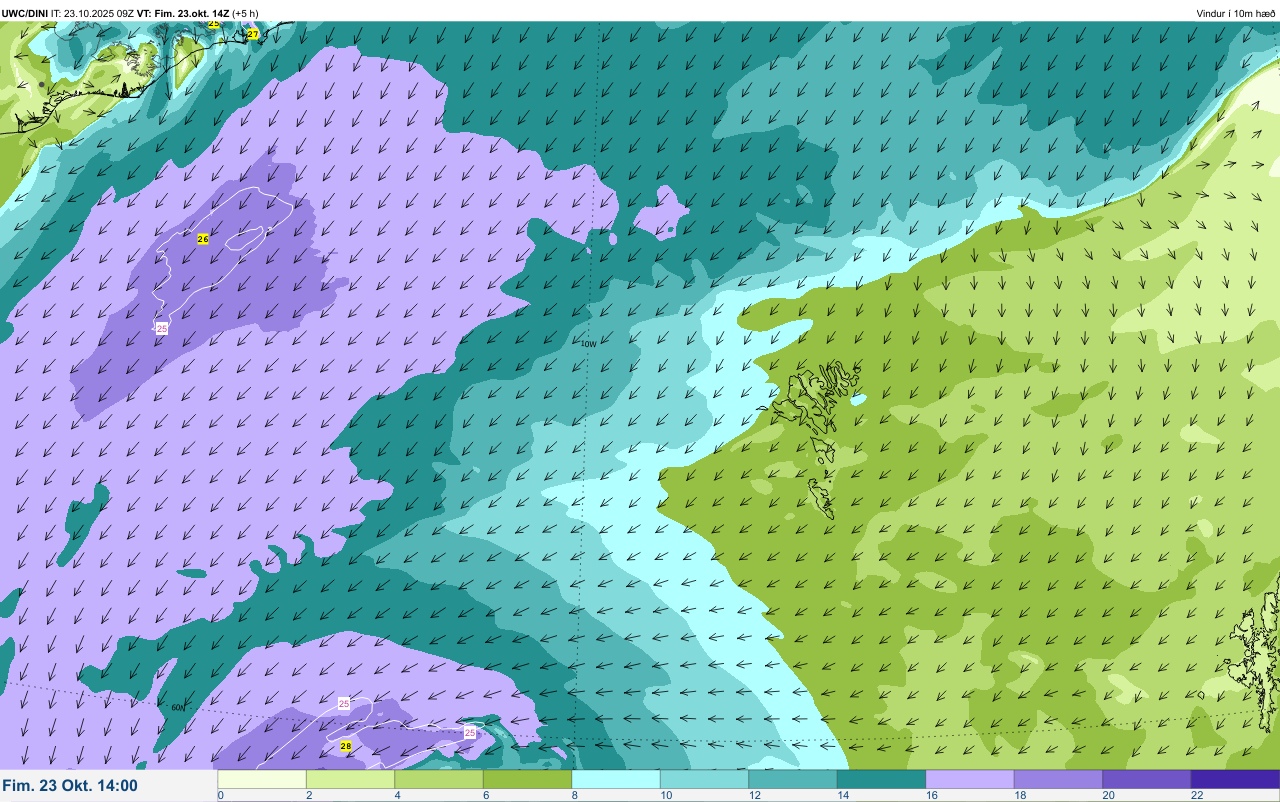
Task: Select the 16–18 light purple legend swatch
Action: (x=970, y=779)
